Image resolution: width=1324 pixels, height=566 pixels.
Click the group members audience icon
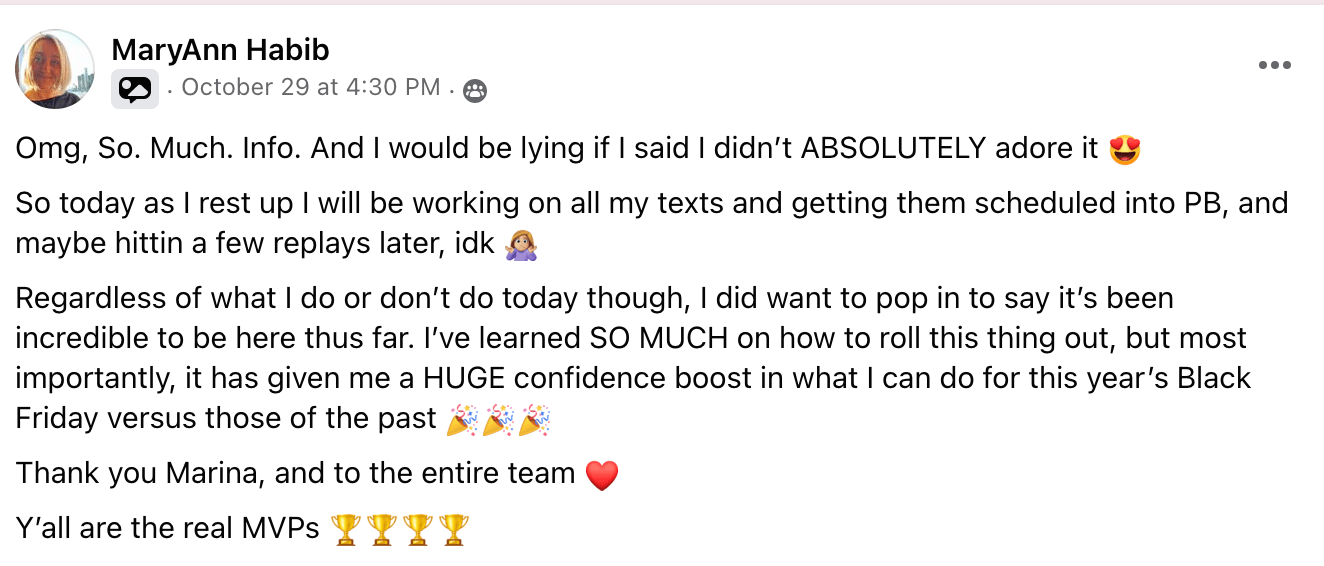tap(475, 91)
